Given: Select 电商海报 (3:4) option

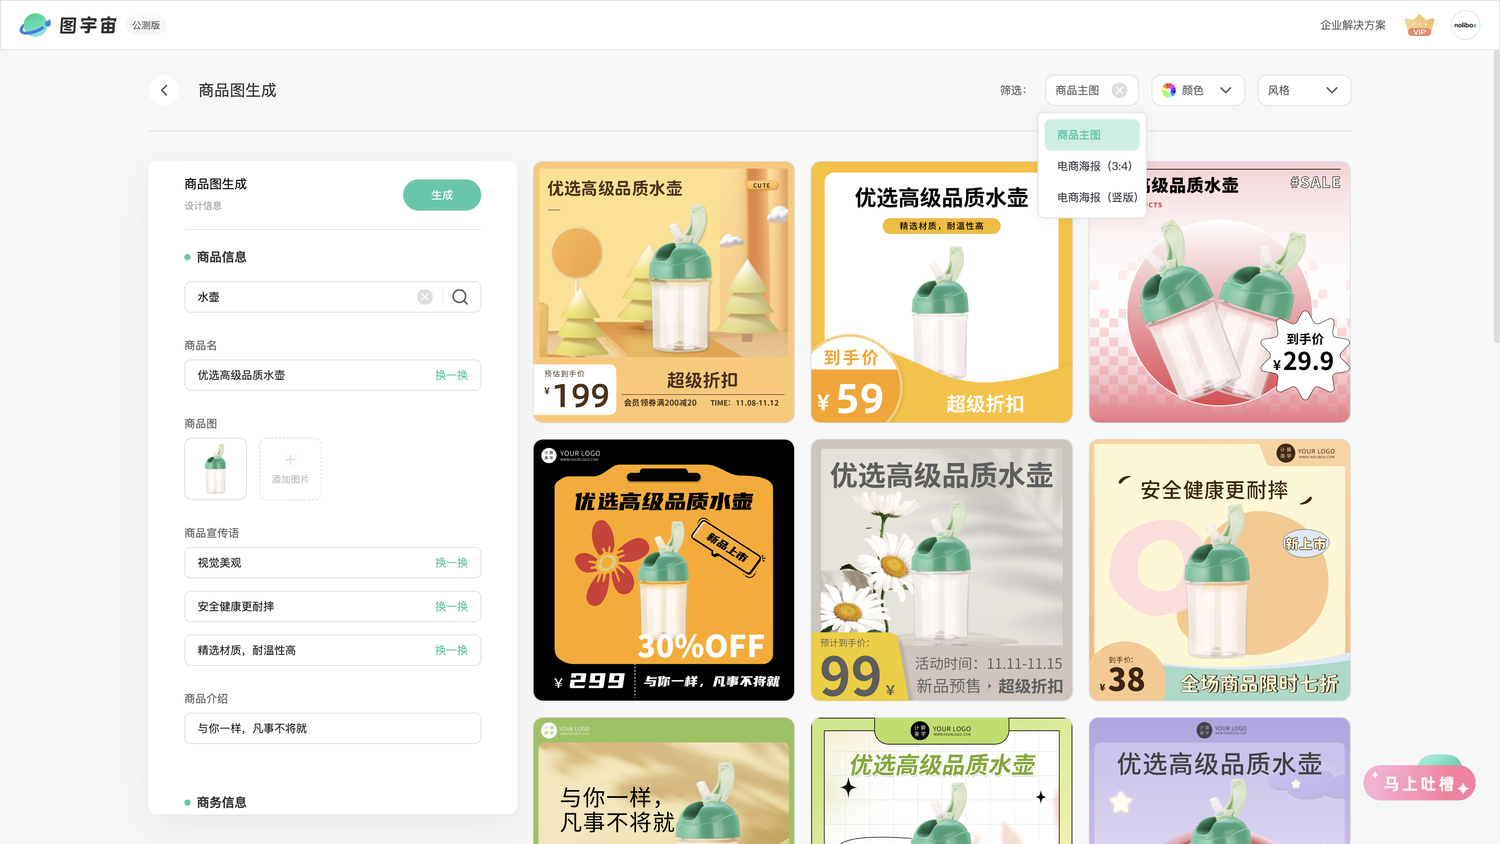Looking at the screenshot, I should [x=1092, y=166].
